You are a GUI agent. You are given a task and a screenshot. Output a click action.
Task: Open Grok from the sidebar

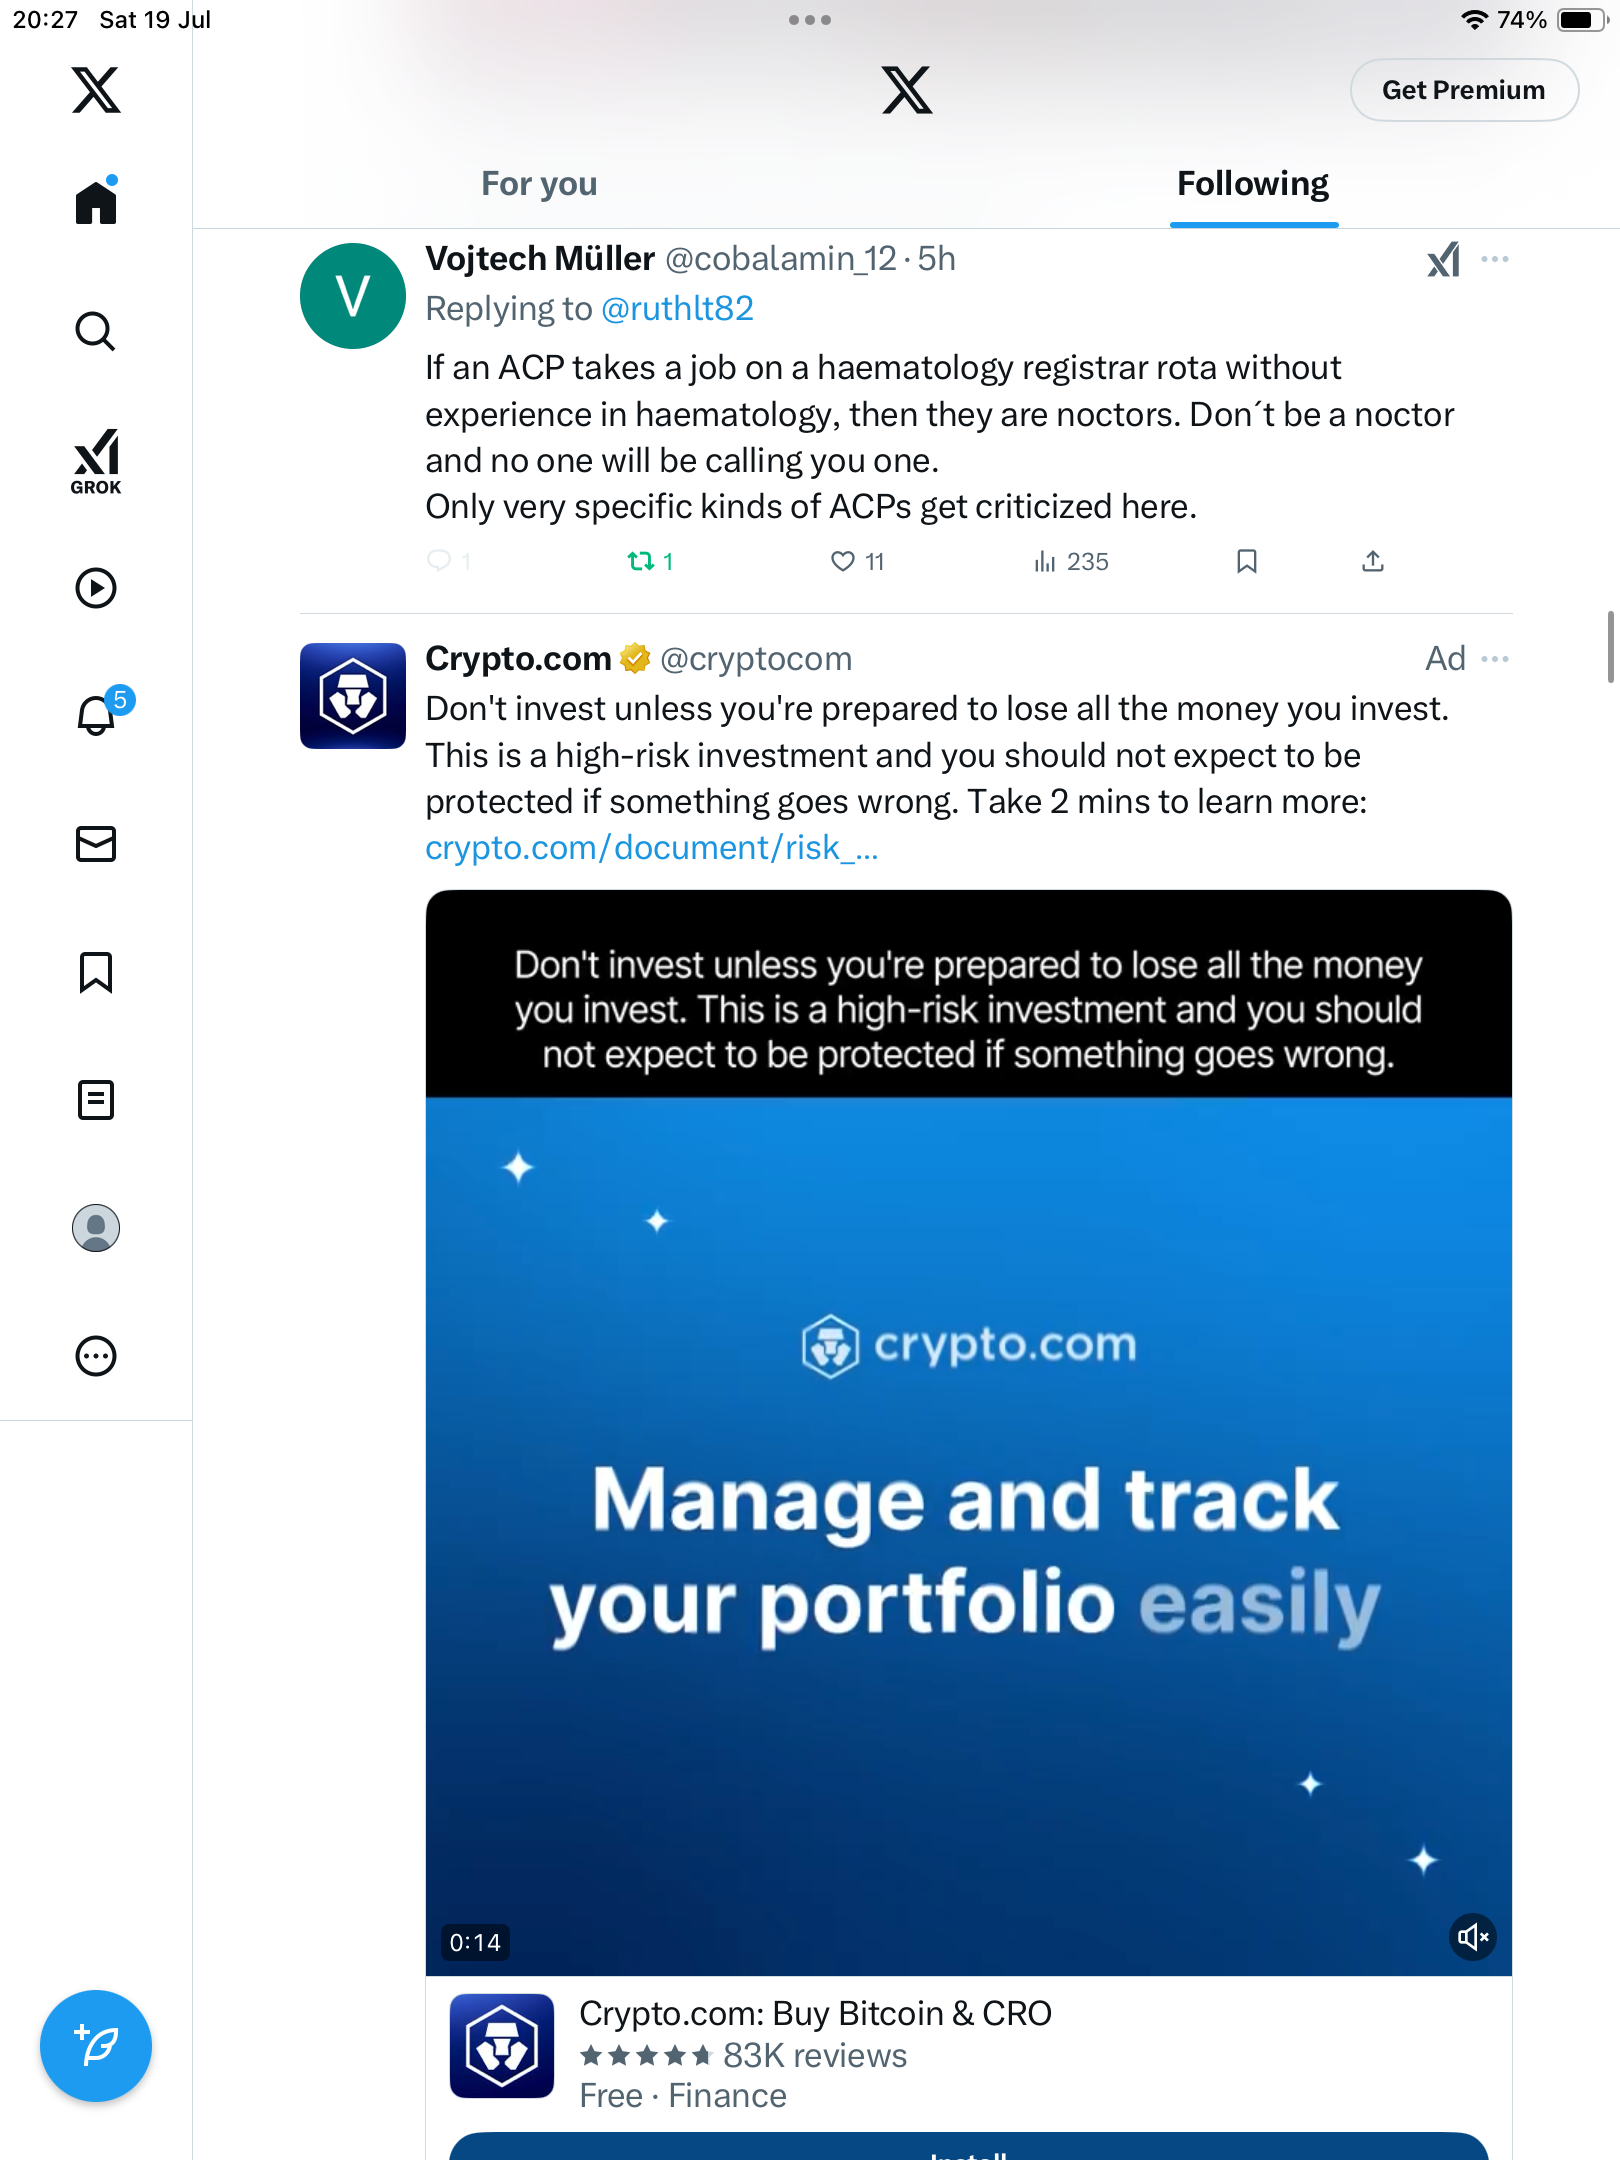click(x=96, y=461)
